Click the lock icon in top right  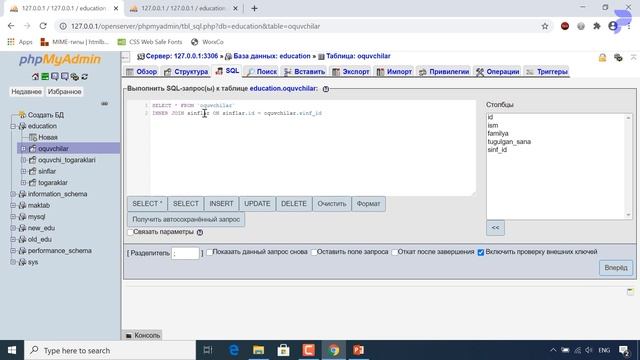point(602,58)
